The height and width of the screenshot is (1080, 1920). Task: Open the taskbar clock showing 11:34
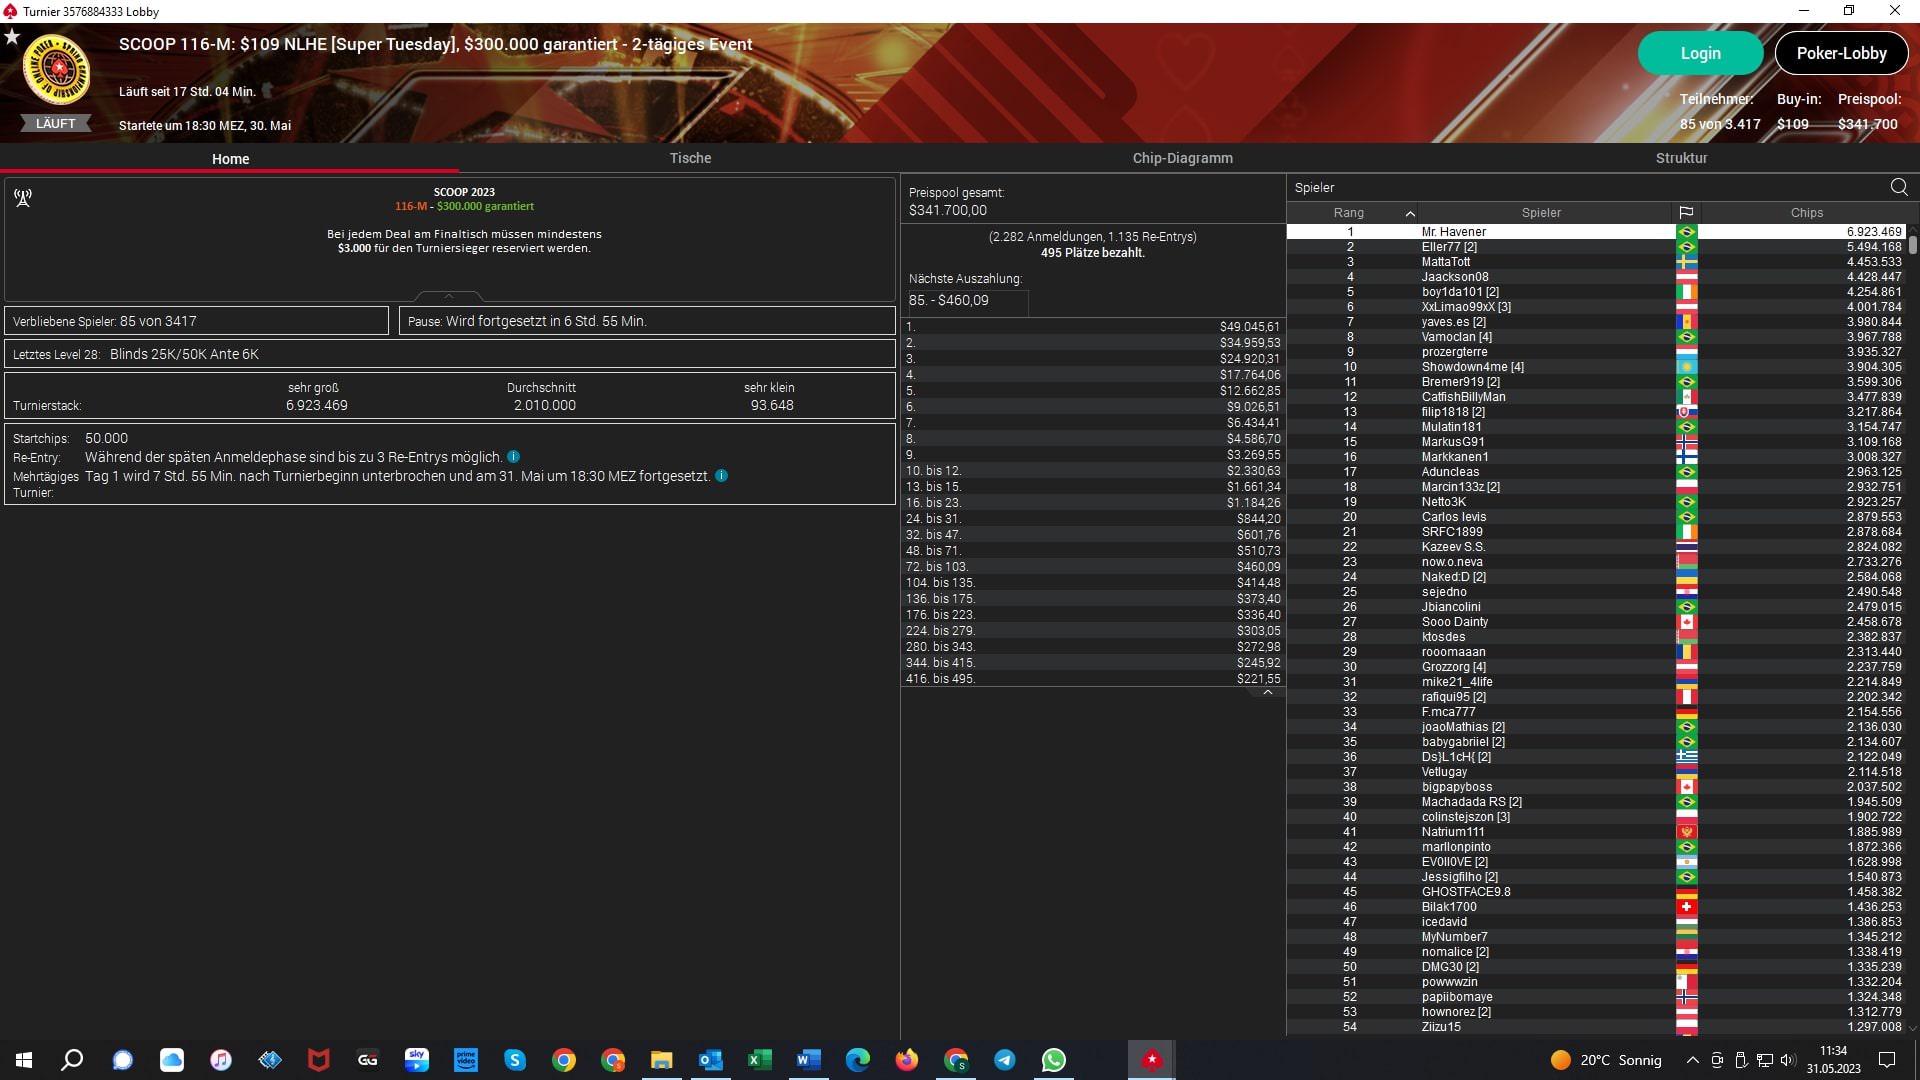[x=1833, y=1060]
